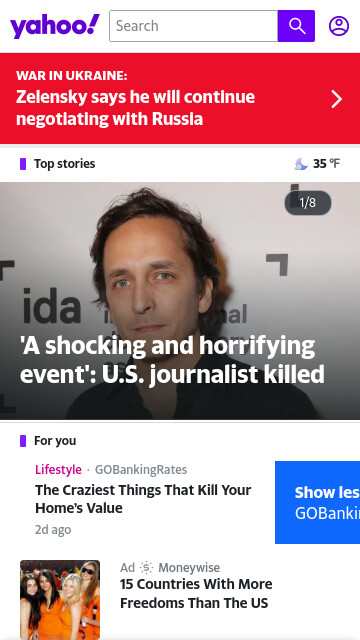Click the WAR IN UKRAINE label
The image size is (360, 640).
tap(72, 76)
